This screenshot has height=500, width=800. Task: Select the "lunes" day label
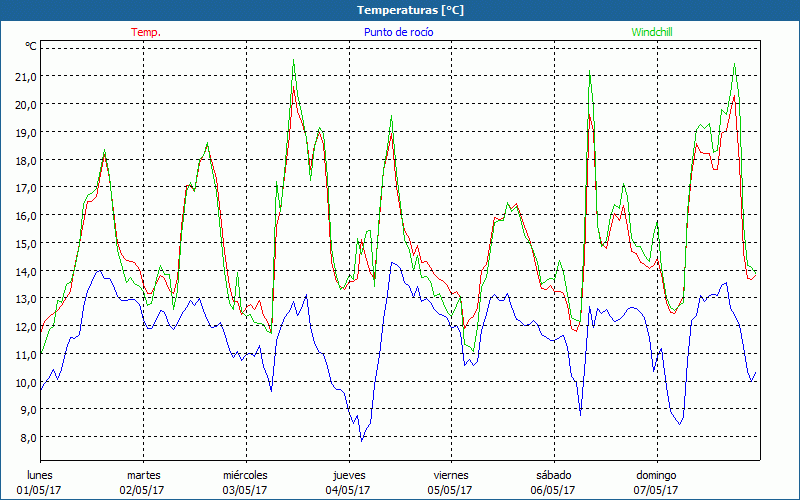40,475
